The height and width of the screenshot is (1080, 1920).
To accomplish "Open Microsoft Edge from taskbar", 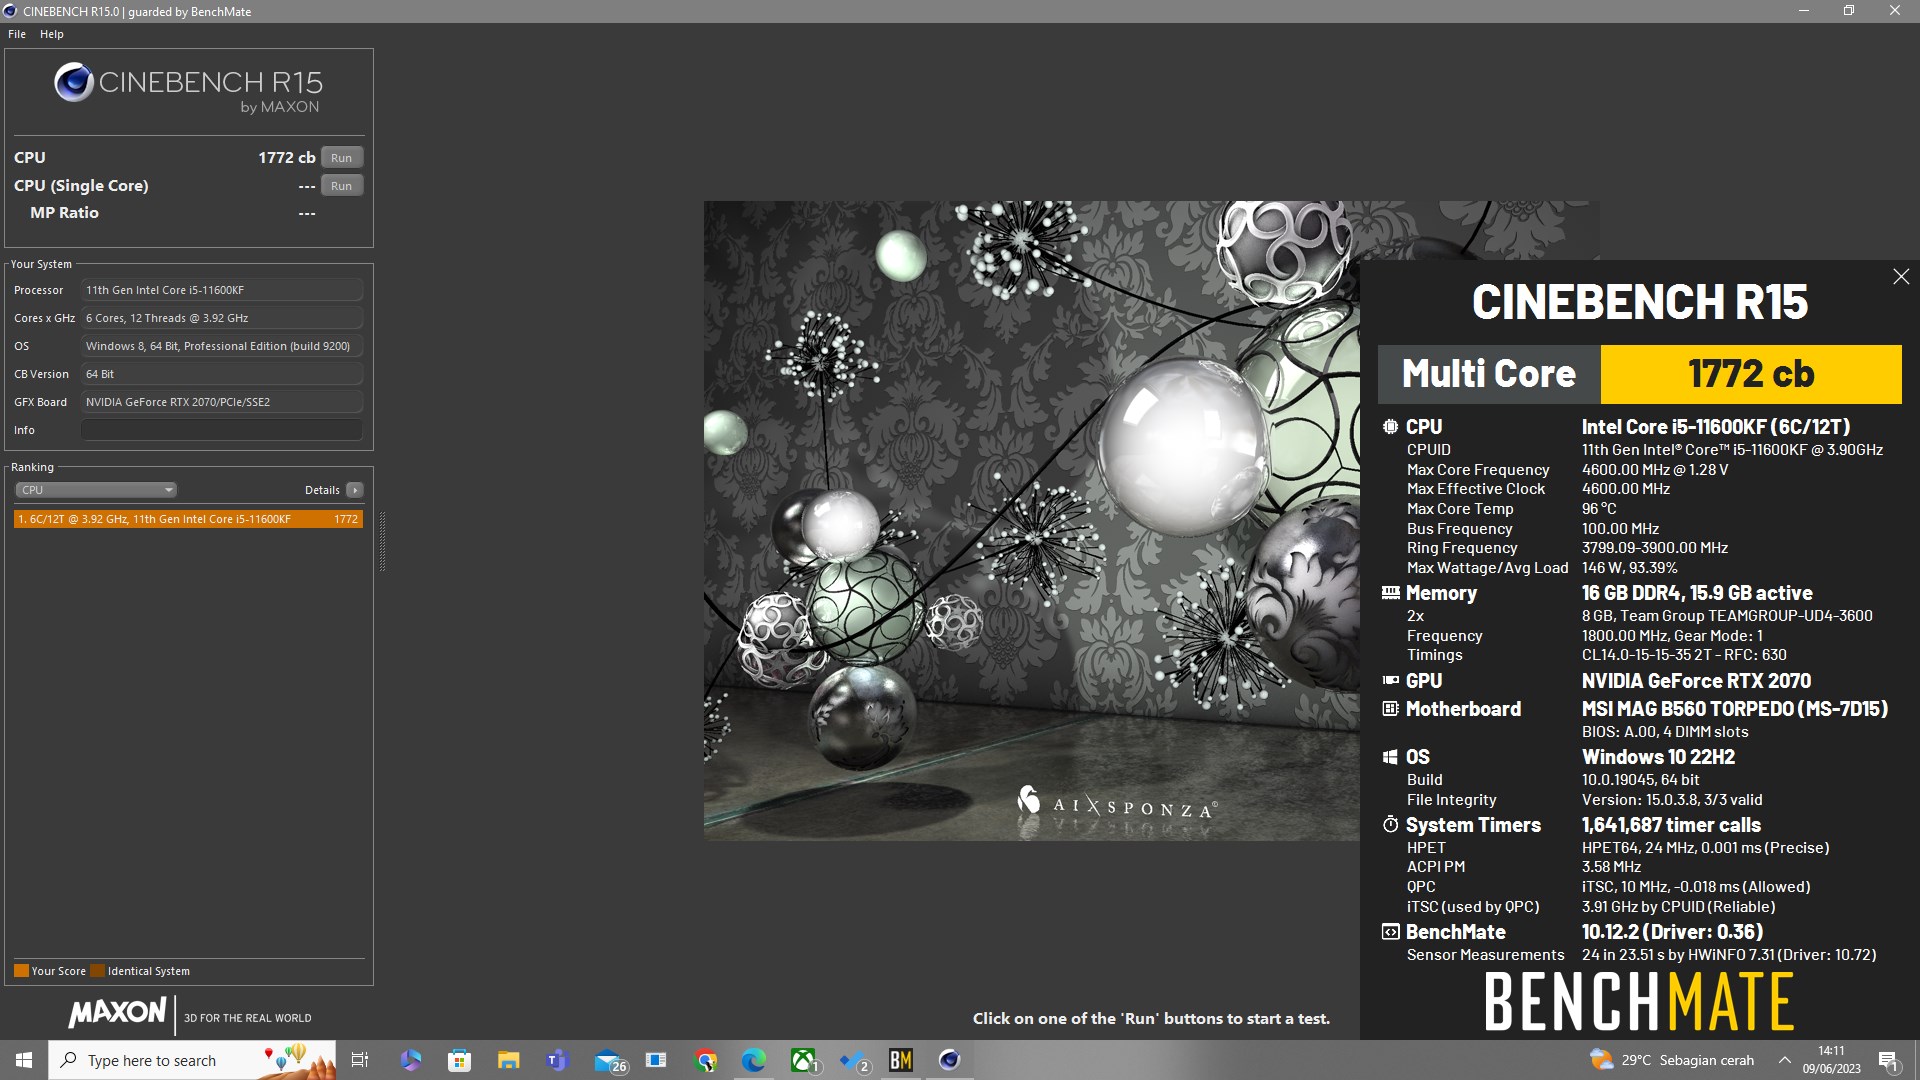I will pos(754,1060).
